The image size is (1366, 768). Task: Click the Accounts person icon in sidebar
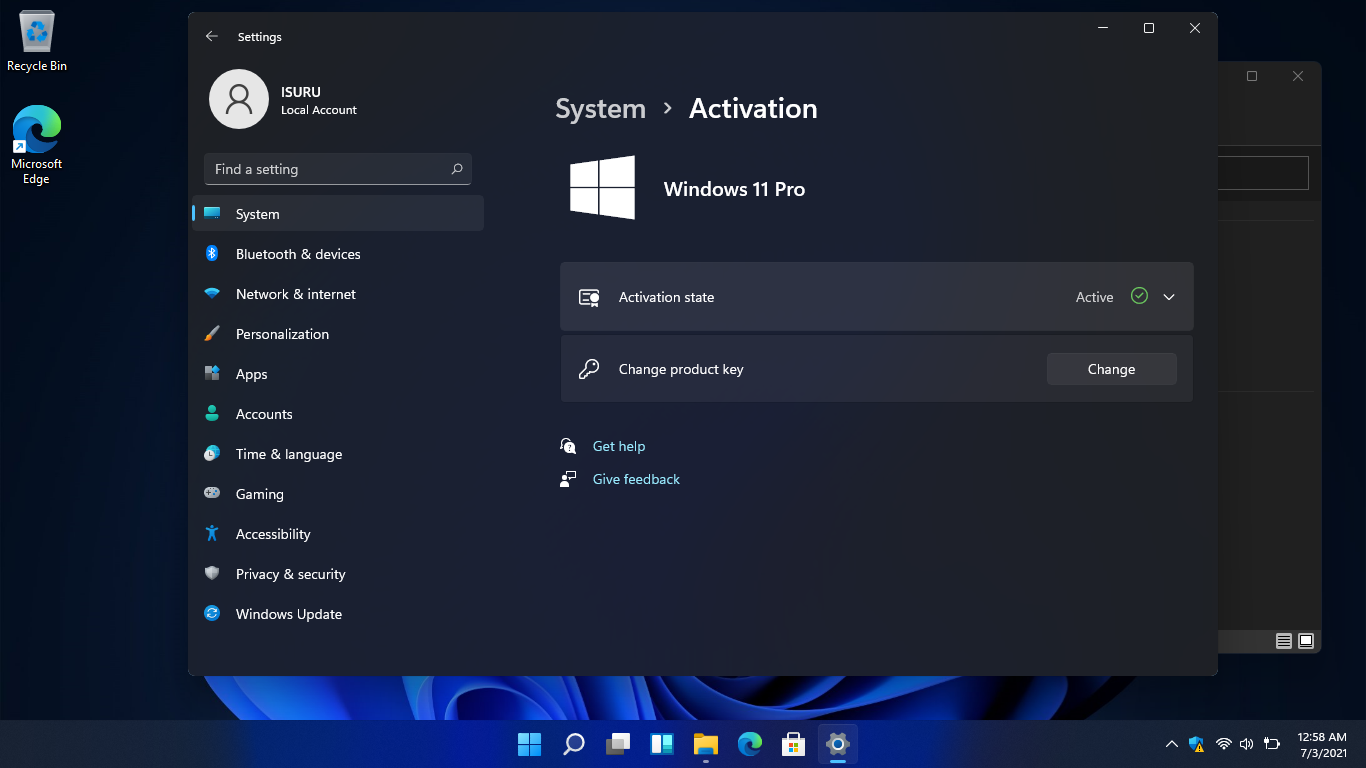(212, 414)
